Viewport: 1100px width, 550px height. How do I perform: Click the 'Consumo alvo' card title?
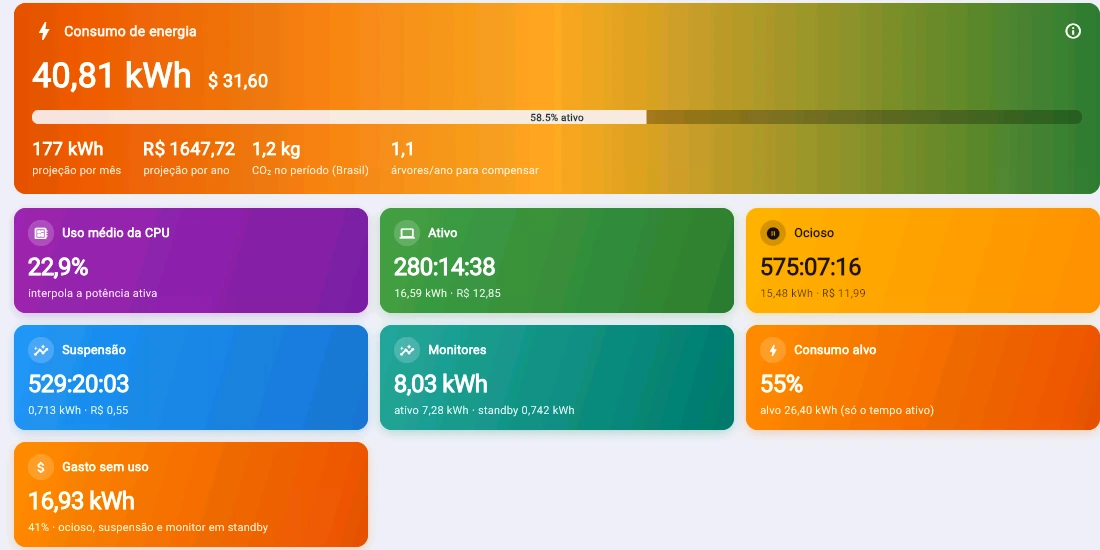[835, 350]
